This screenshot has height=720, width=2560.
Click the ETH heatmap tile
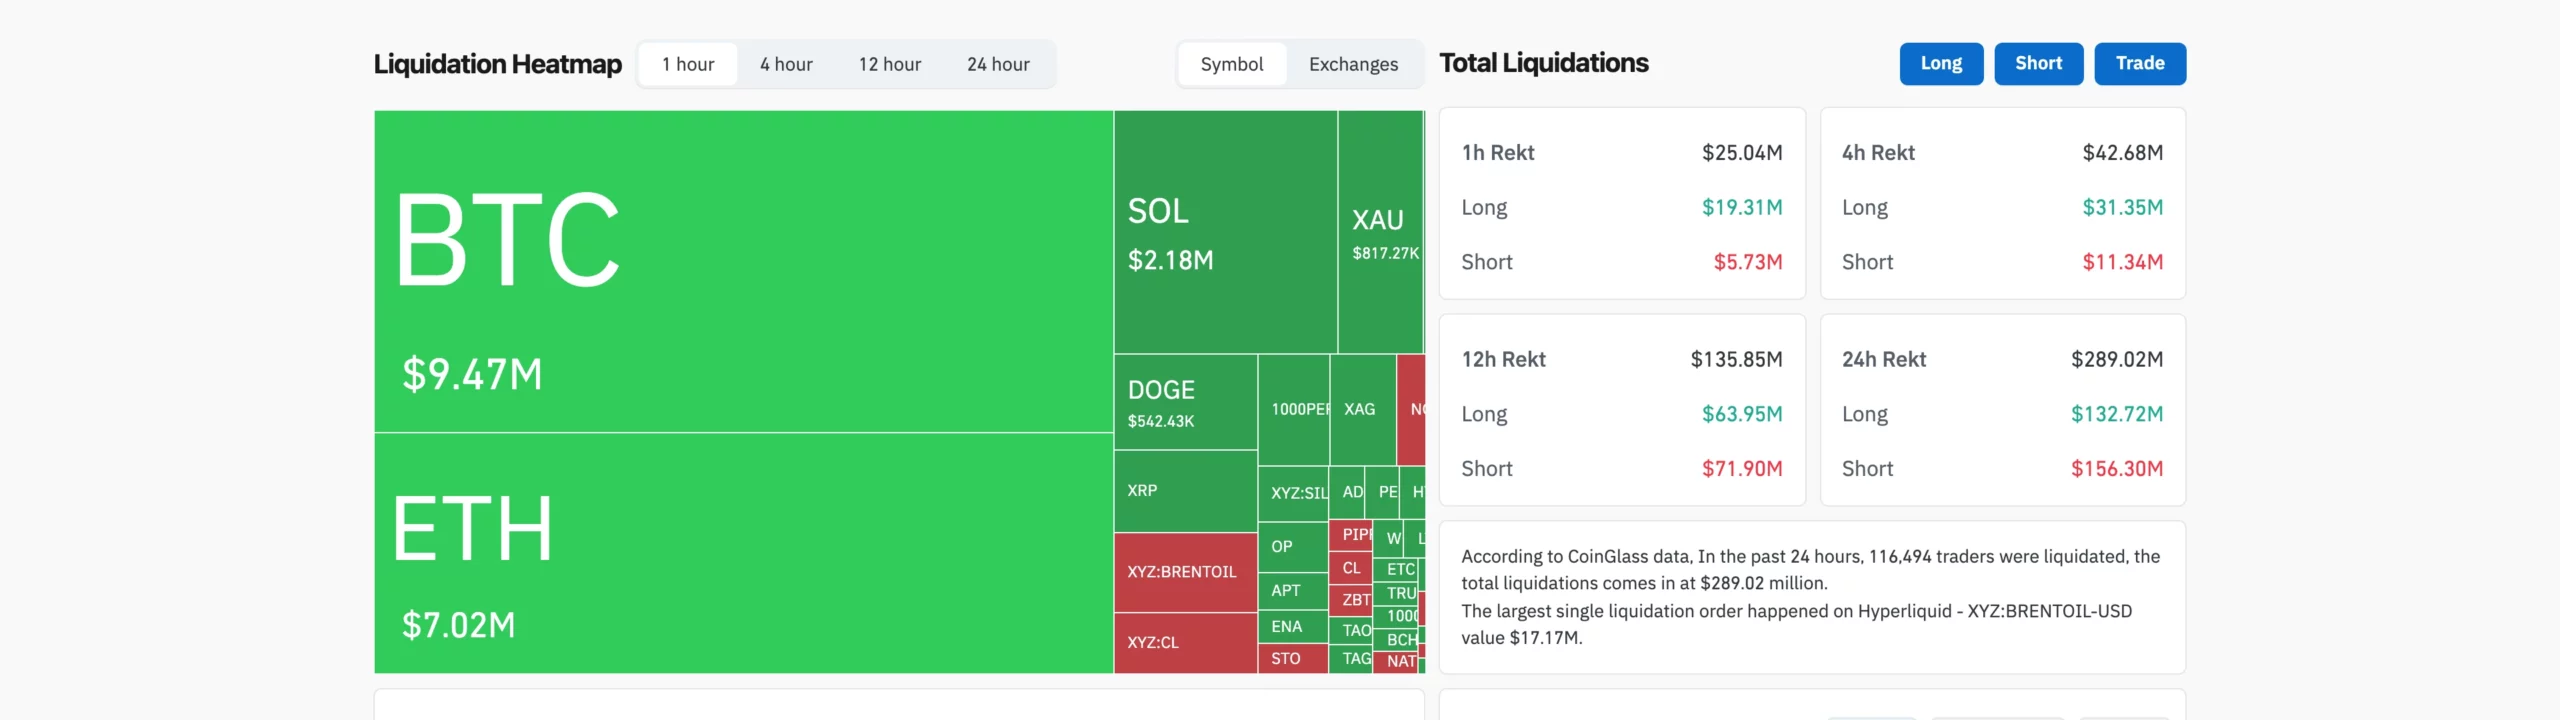(x=743, y=553)
